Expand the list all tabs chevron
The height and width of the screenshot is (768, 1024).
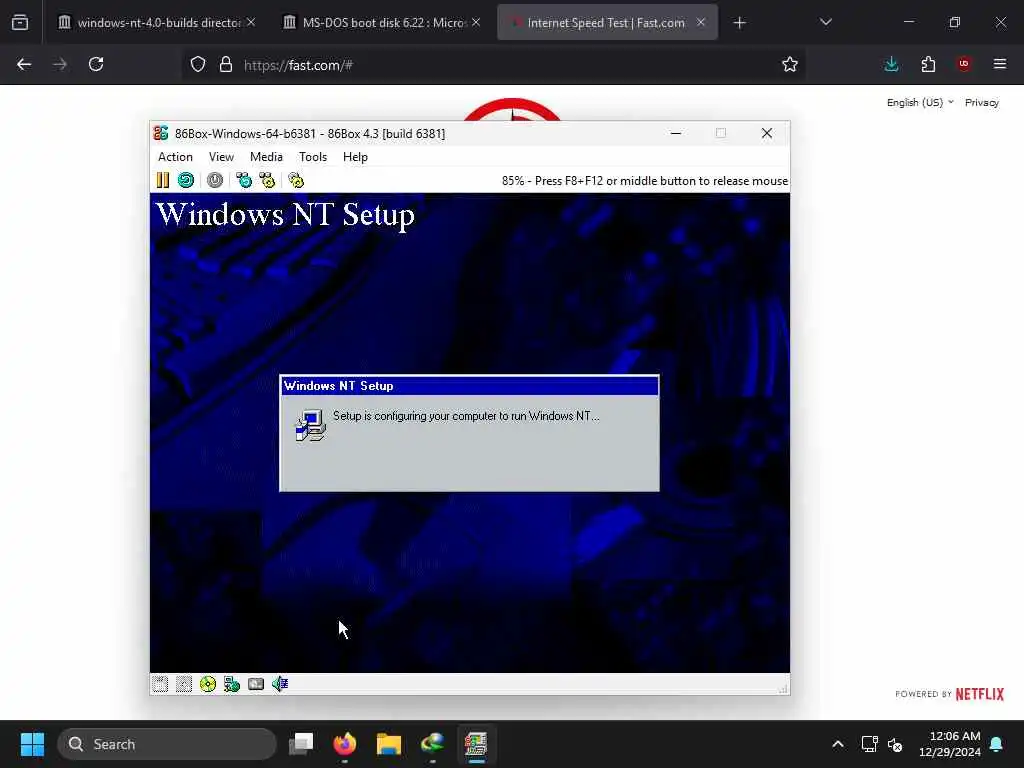point(825,22)
